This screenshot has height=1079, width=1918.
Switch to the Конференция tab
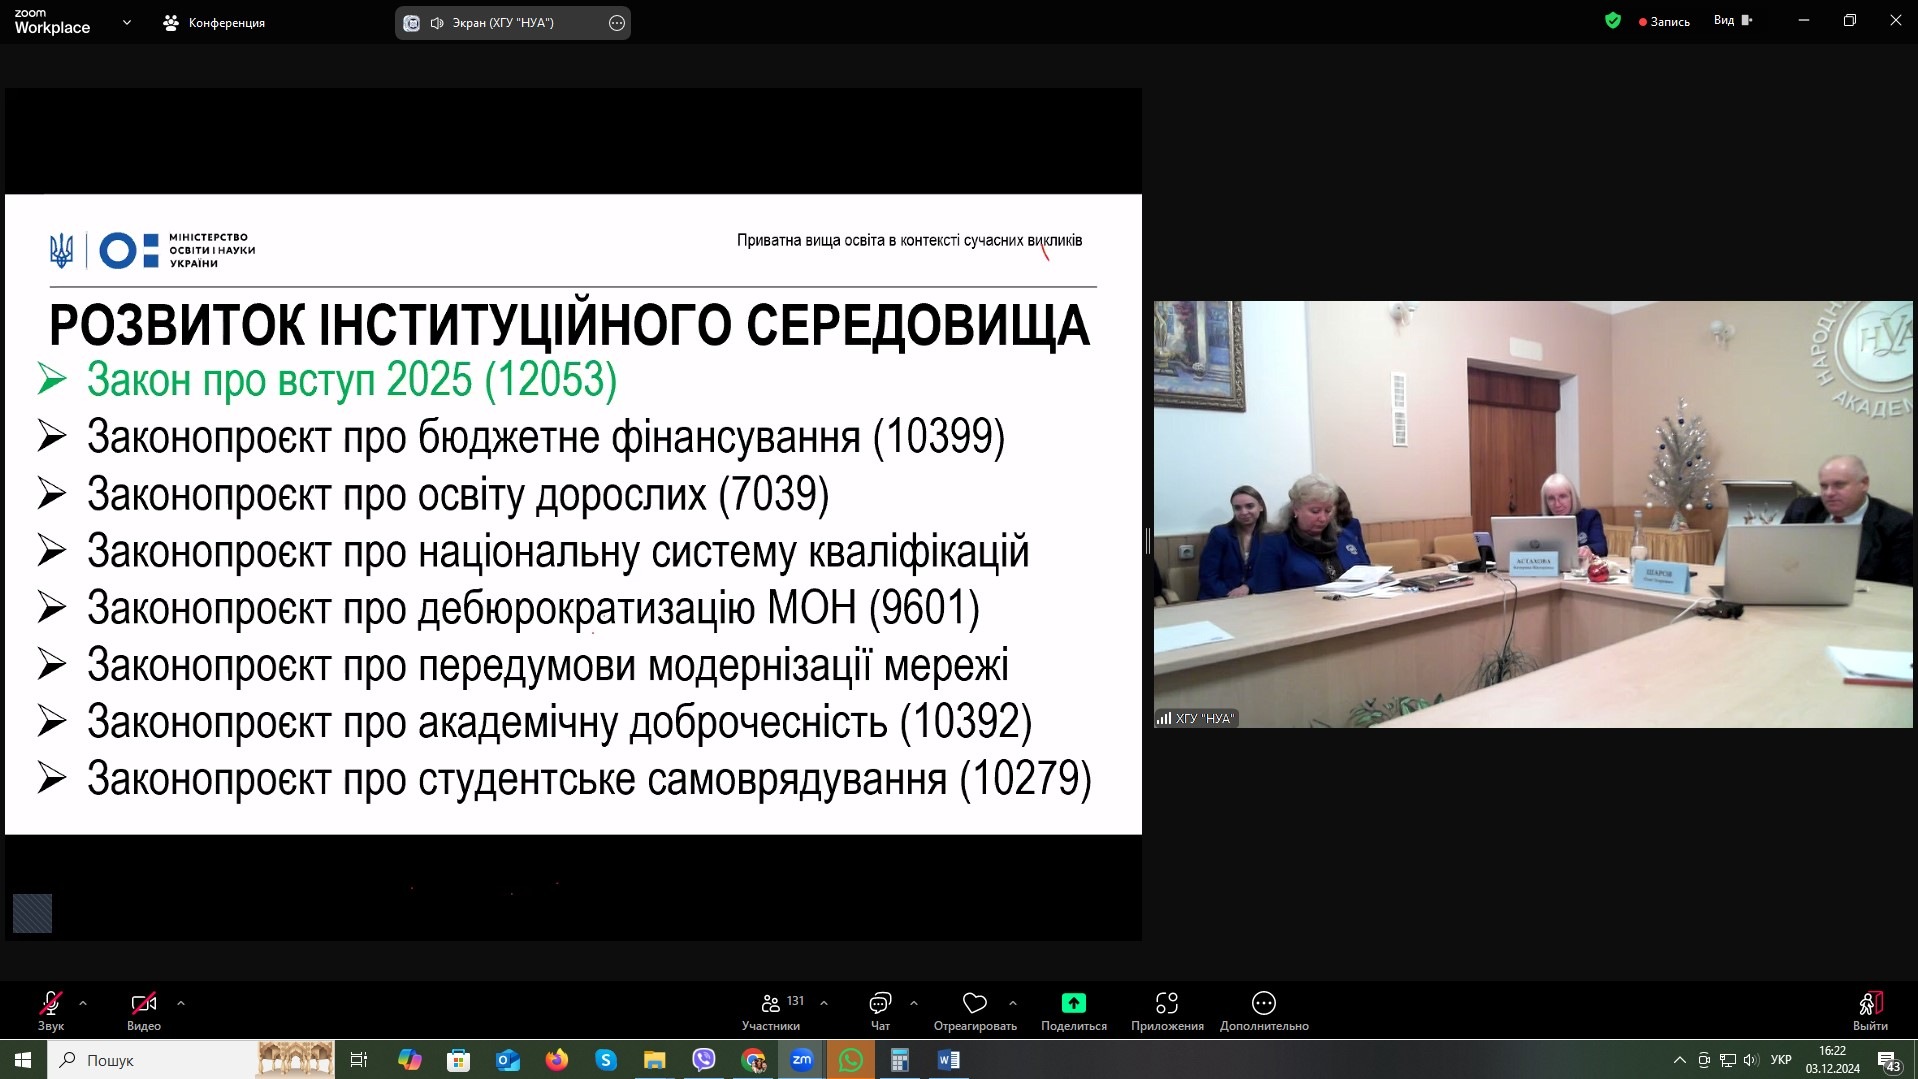pos(214,22)
